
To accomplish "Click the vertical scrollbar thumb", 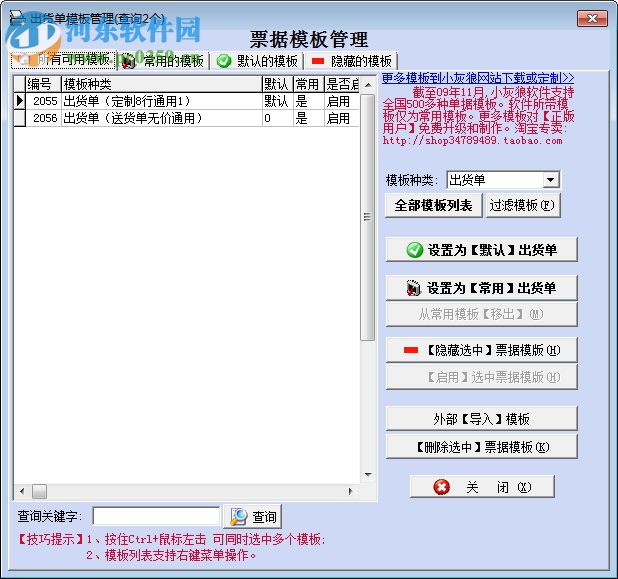I will 368,217.
